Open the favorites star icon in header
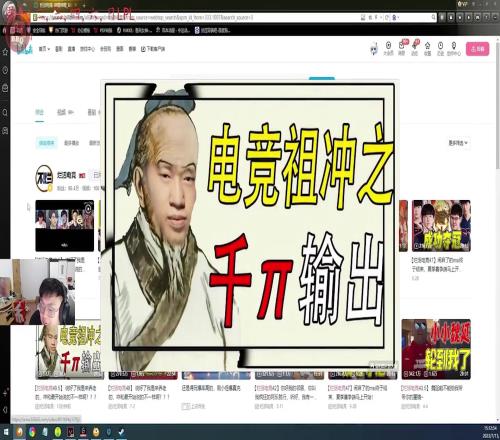Screen dimensions: 500x440 point(428,48)
